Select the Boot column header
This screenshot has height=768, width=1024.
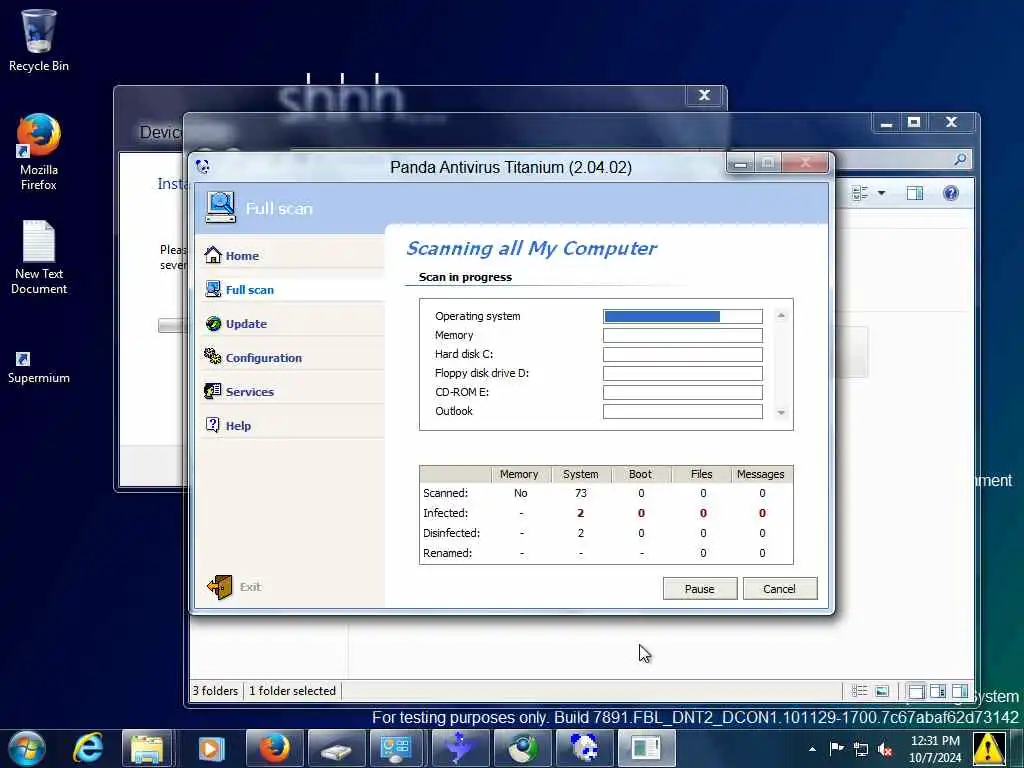pyautogui.click(x=640, y=474)
